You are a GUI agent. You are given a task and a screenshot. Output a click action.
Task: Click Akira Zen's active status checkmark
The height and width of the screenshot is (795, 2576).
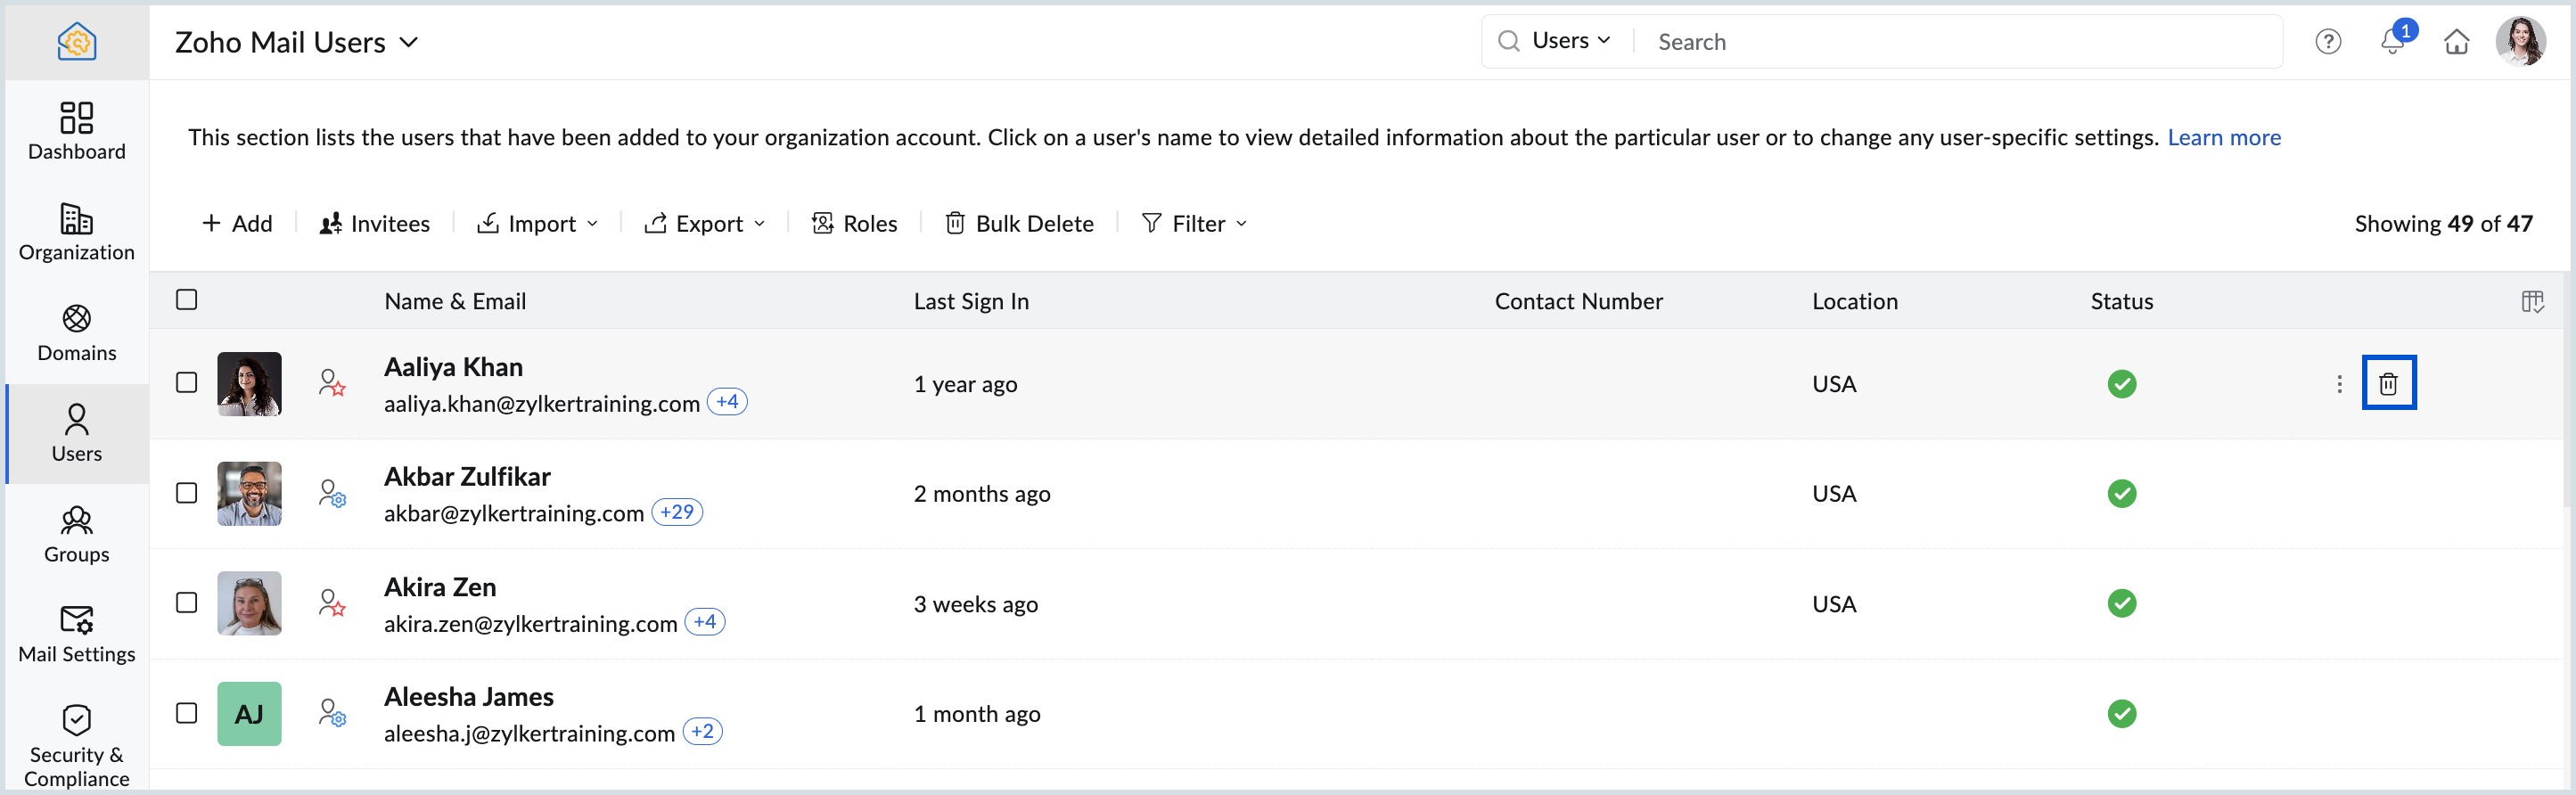coord(2122,604)
